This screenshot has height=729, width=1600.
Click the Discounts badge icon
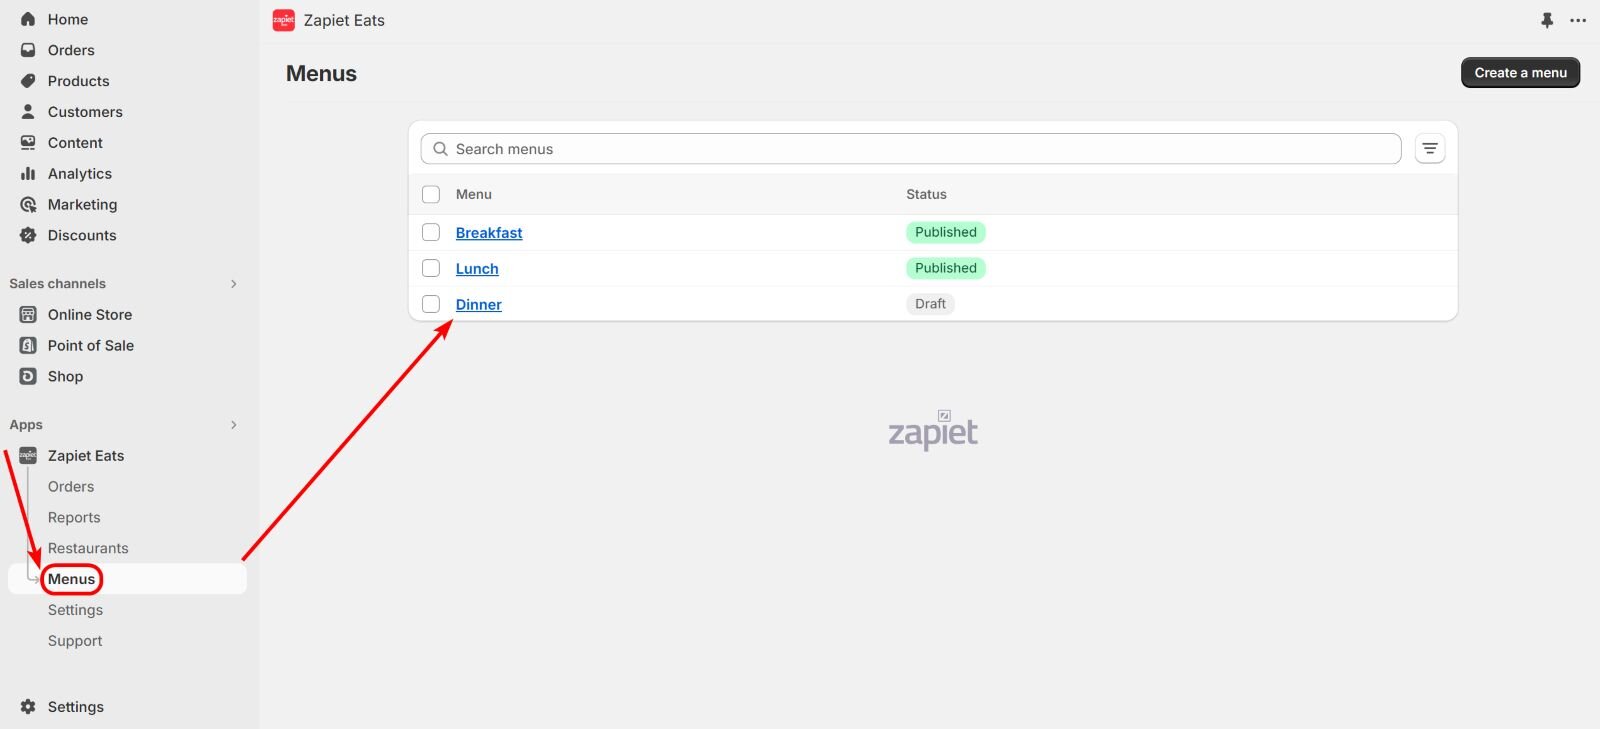(x=28, y=236)
